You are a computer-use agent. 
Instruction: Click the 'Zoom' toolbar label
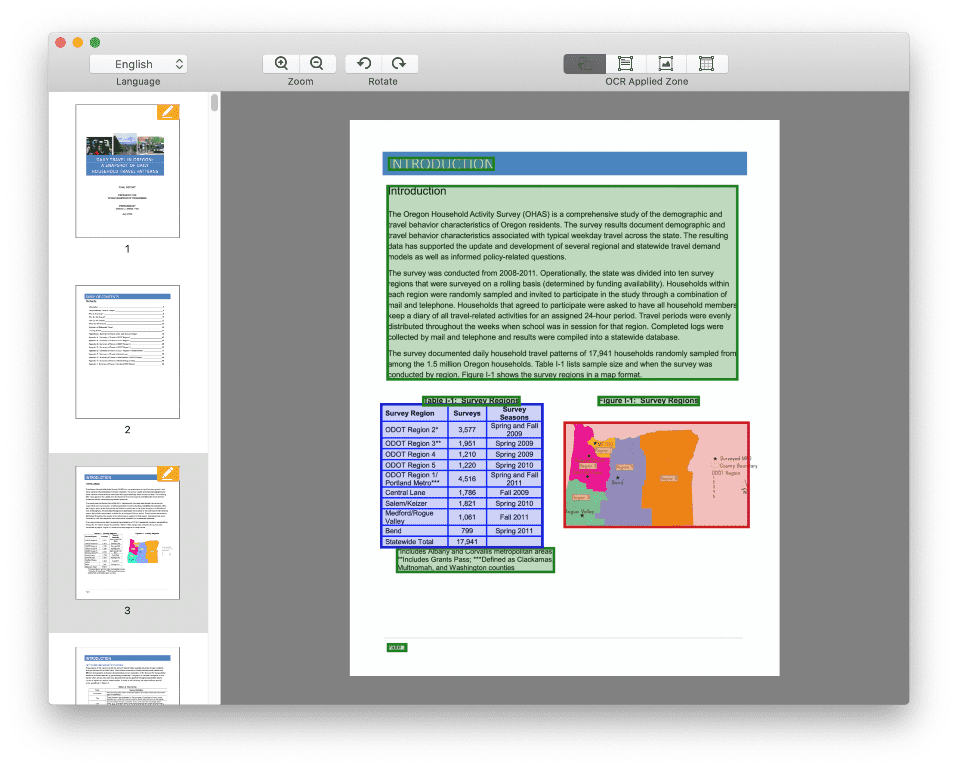click(x=300, y=81)
